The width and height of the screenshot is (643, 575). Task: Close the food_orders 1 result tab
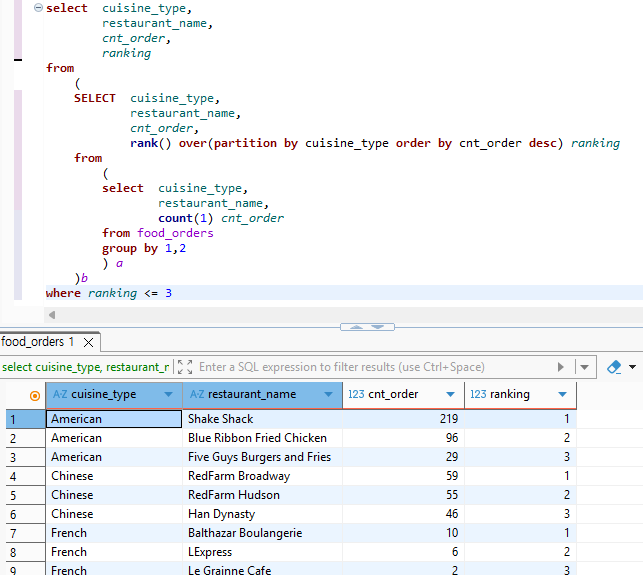[x=88, y=342]
